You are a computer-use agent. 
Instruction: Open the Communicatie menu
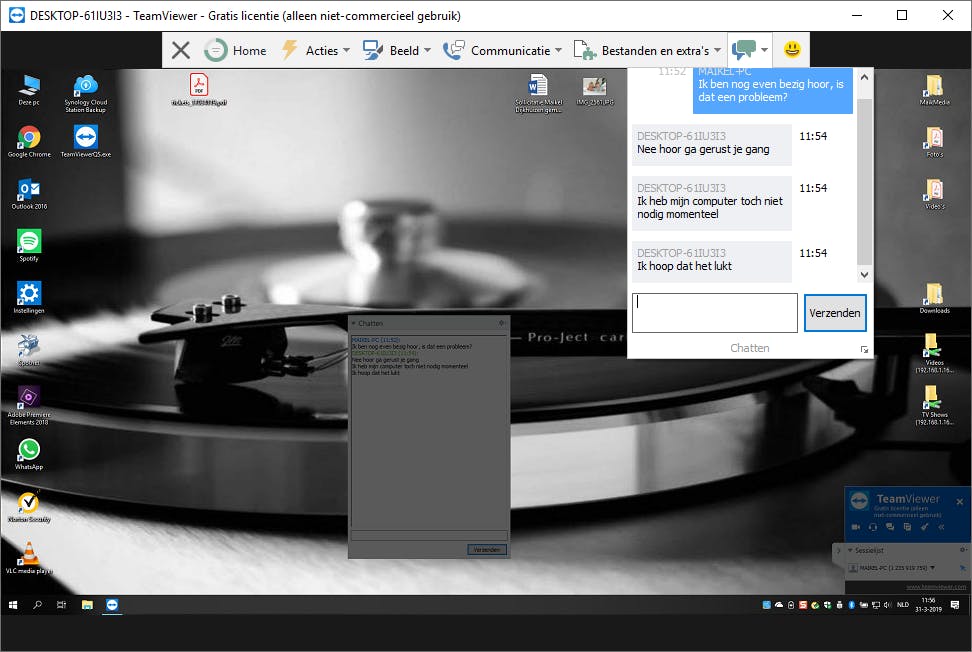[x=503, y=50]
